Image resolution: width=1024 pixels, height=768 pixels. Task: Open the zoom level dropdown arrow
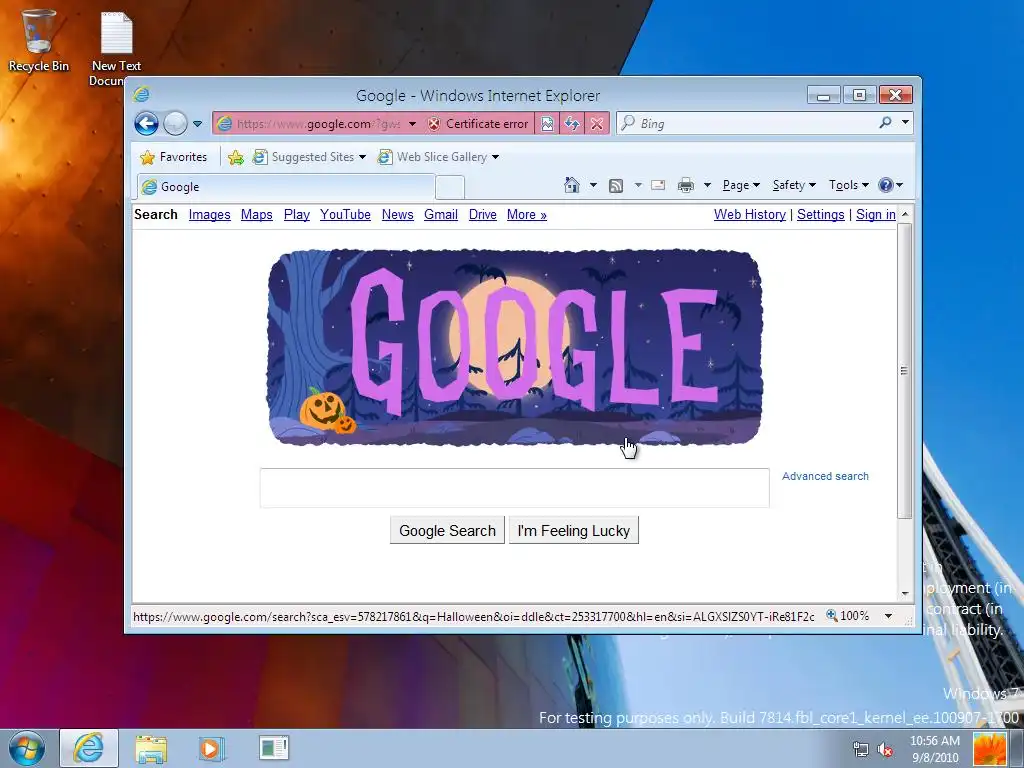(888, 616)
